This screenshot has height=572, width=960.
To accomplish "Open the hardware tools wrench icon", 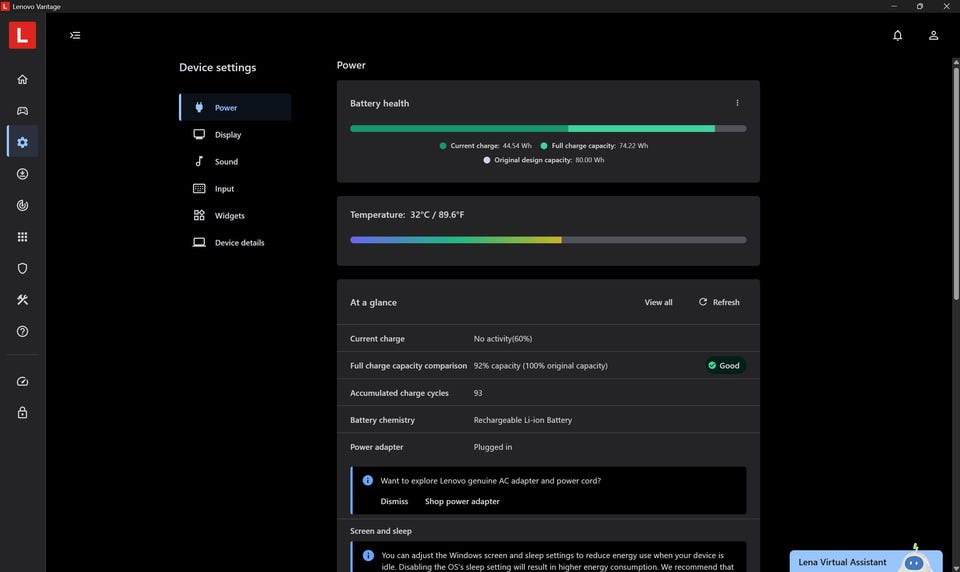I will coord(22,300).
